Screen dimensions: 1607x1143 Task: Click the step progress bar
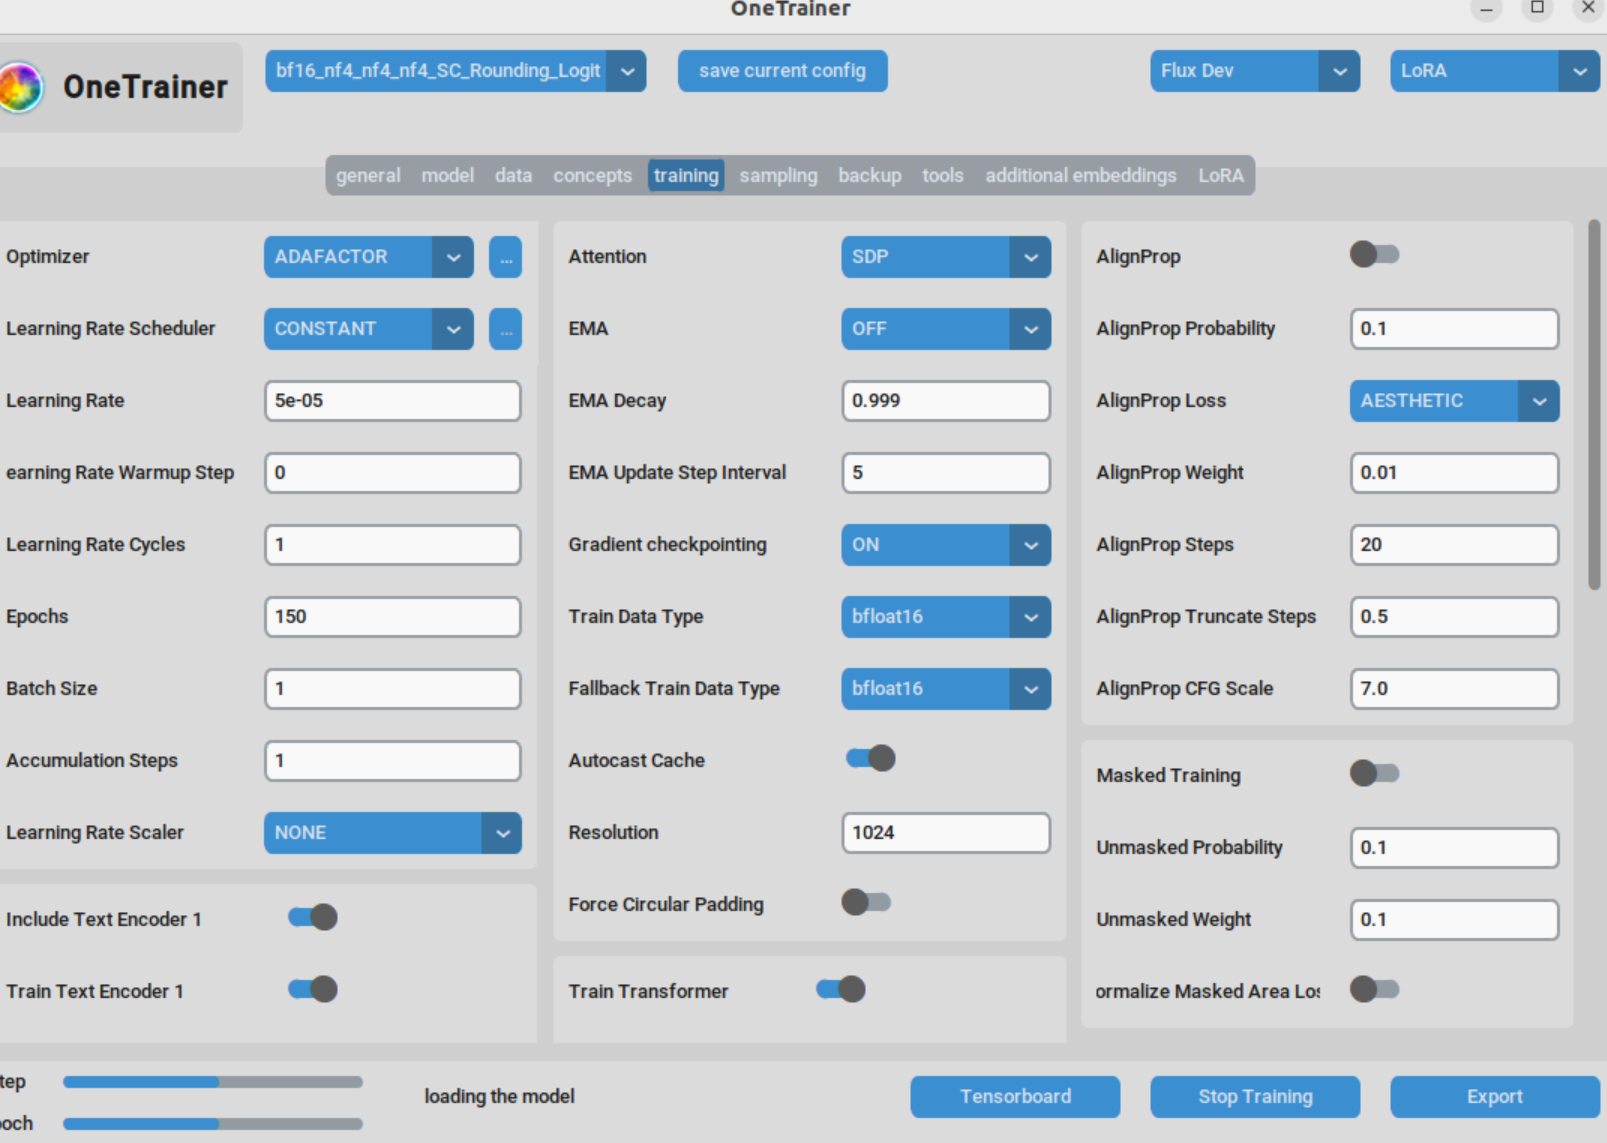point(213,1082)
